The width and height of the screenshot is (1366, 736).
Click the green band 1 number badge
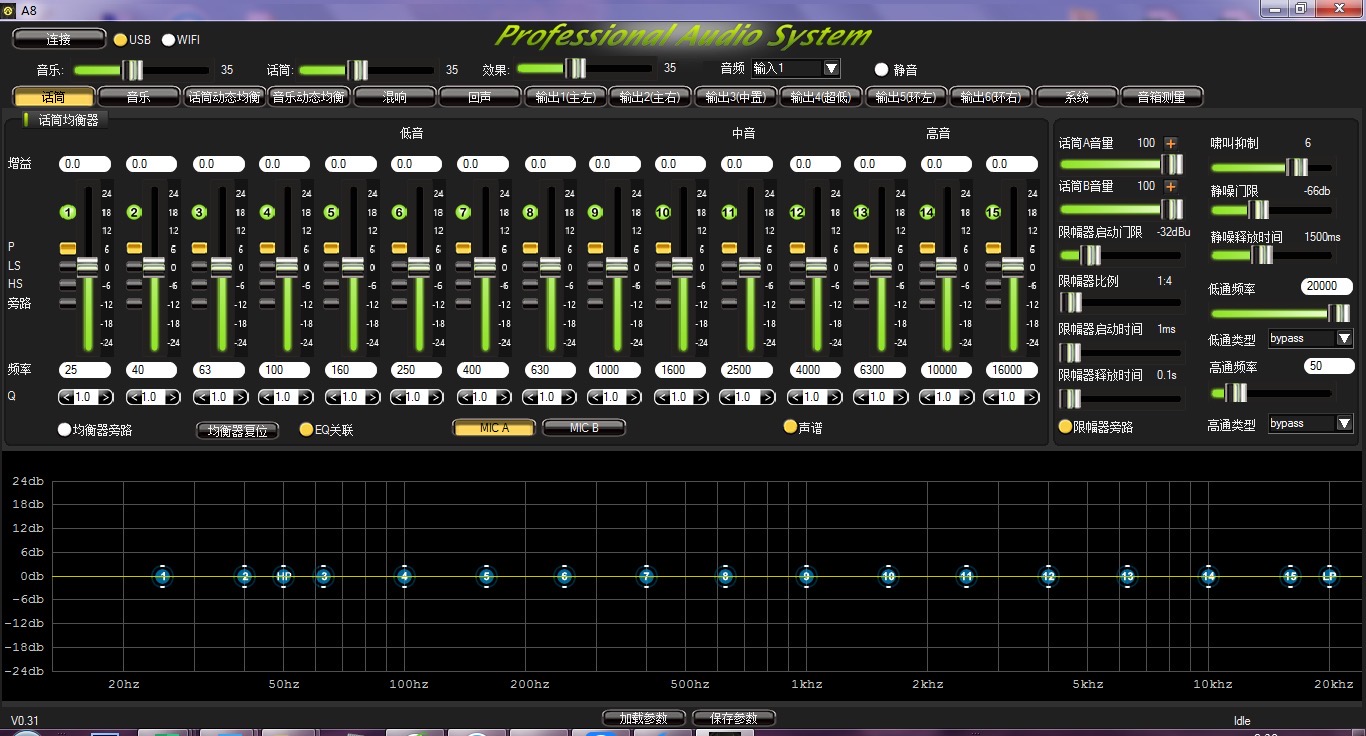[68, 212]
